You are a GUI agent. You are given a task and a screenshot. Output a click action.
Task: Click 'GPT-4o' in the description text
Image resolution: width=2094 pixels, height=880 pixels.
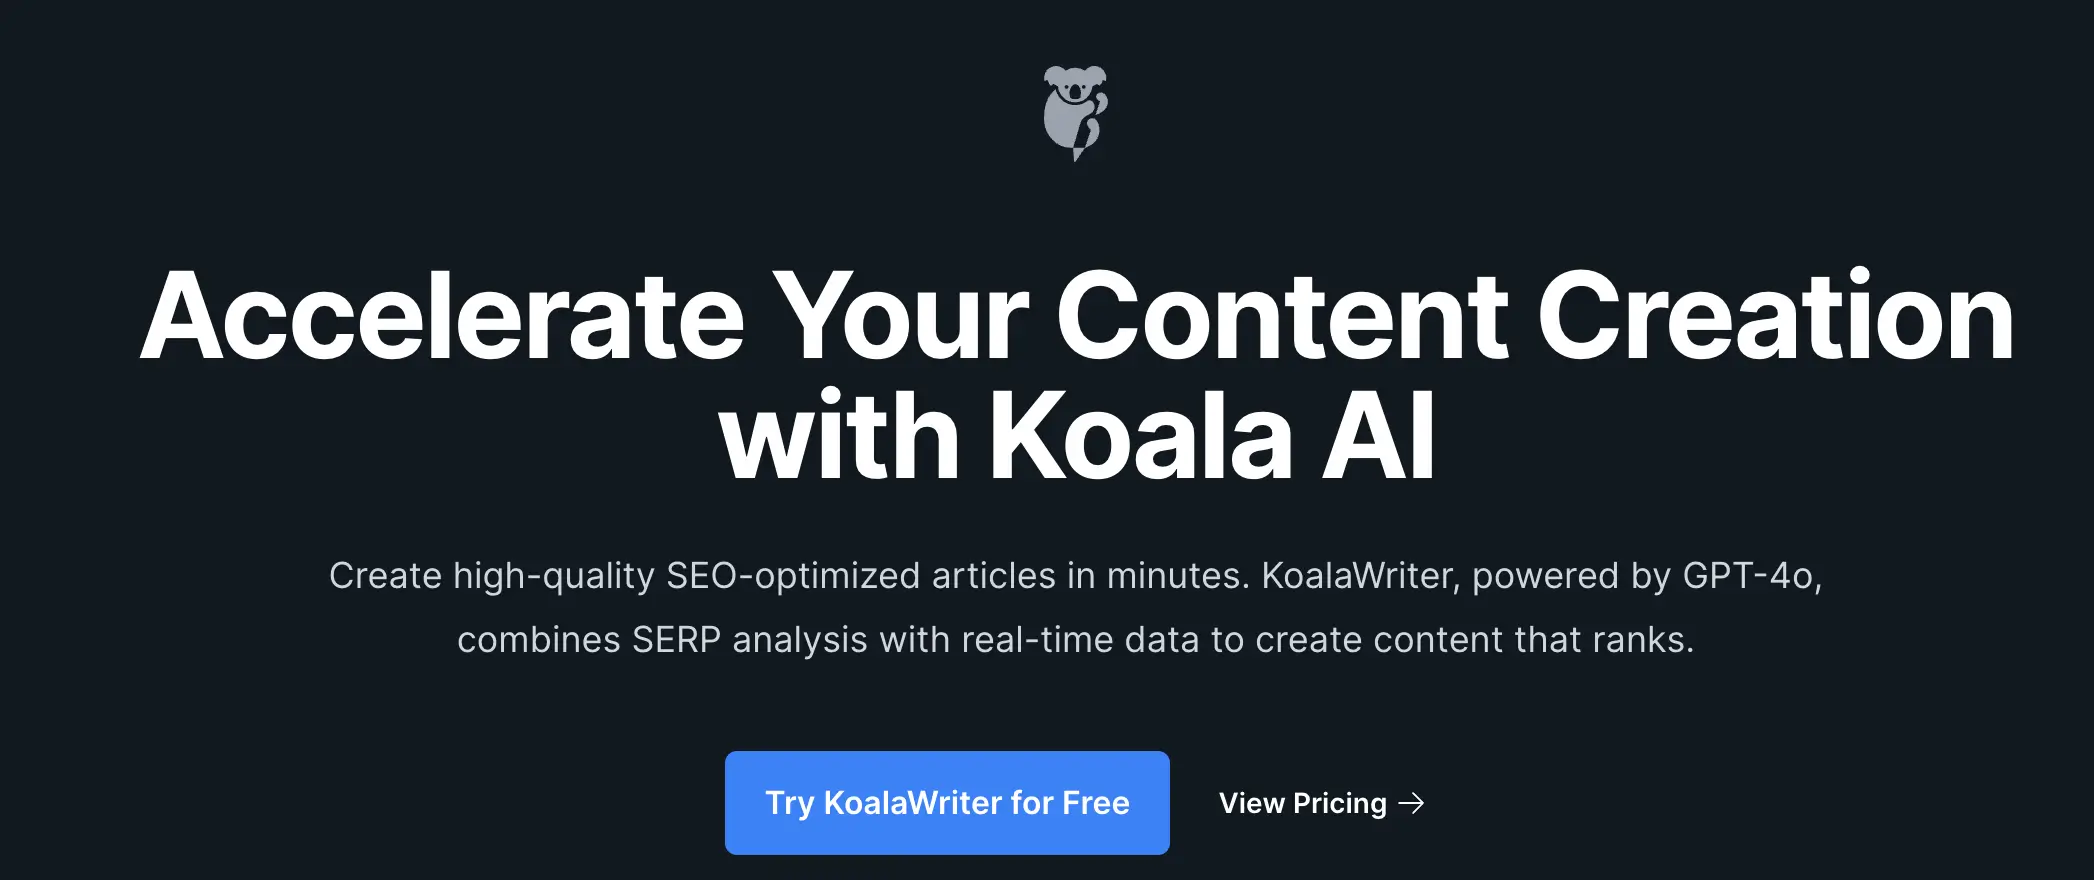point(1748,576)
